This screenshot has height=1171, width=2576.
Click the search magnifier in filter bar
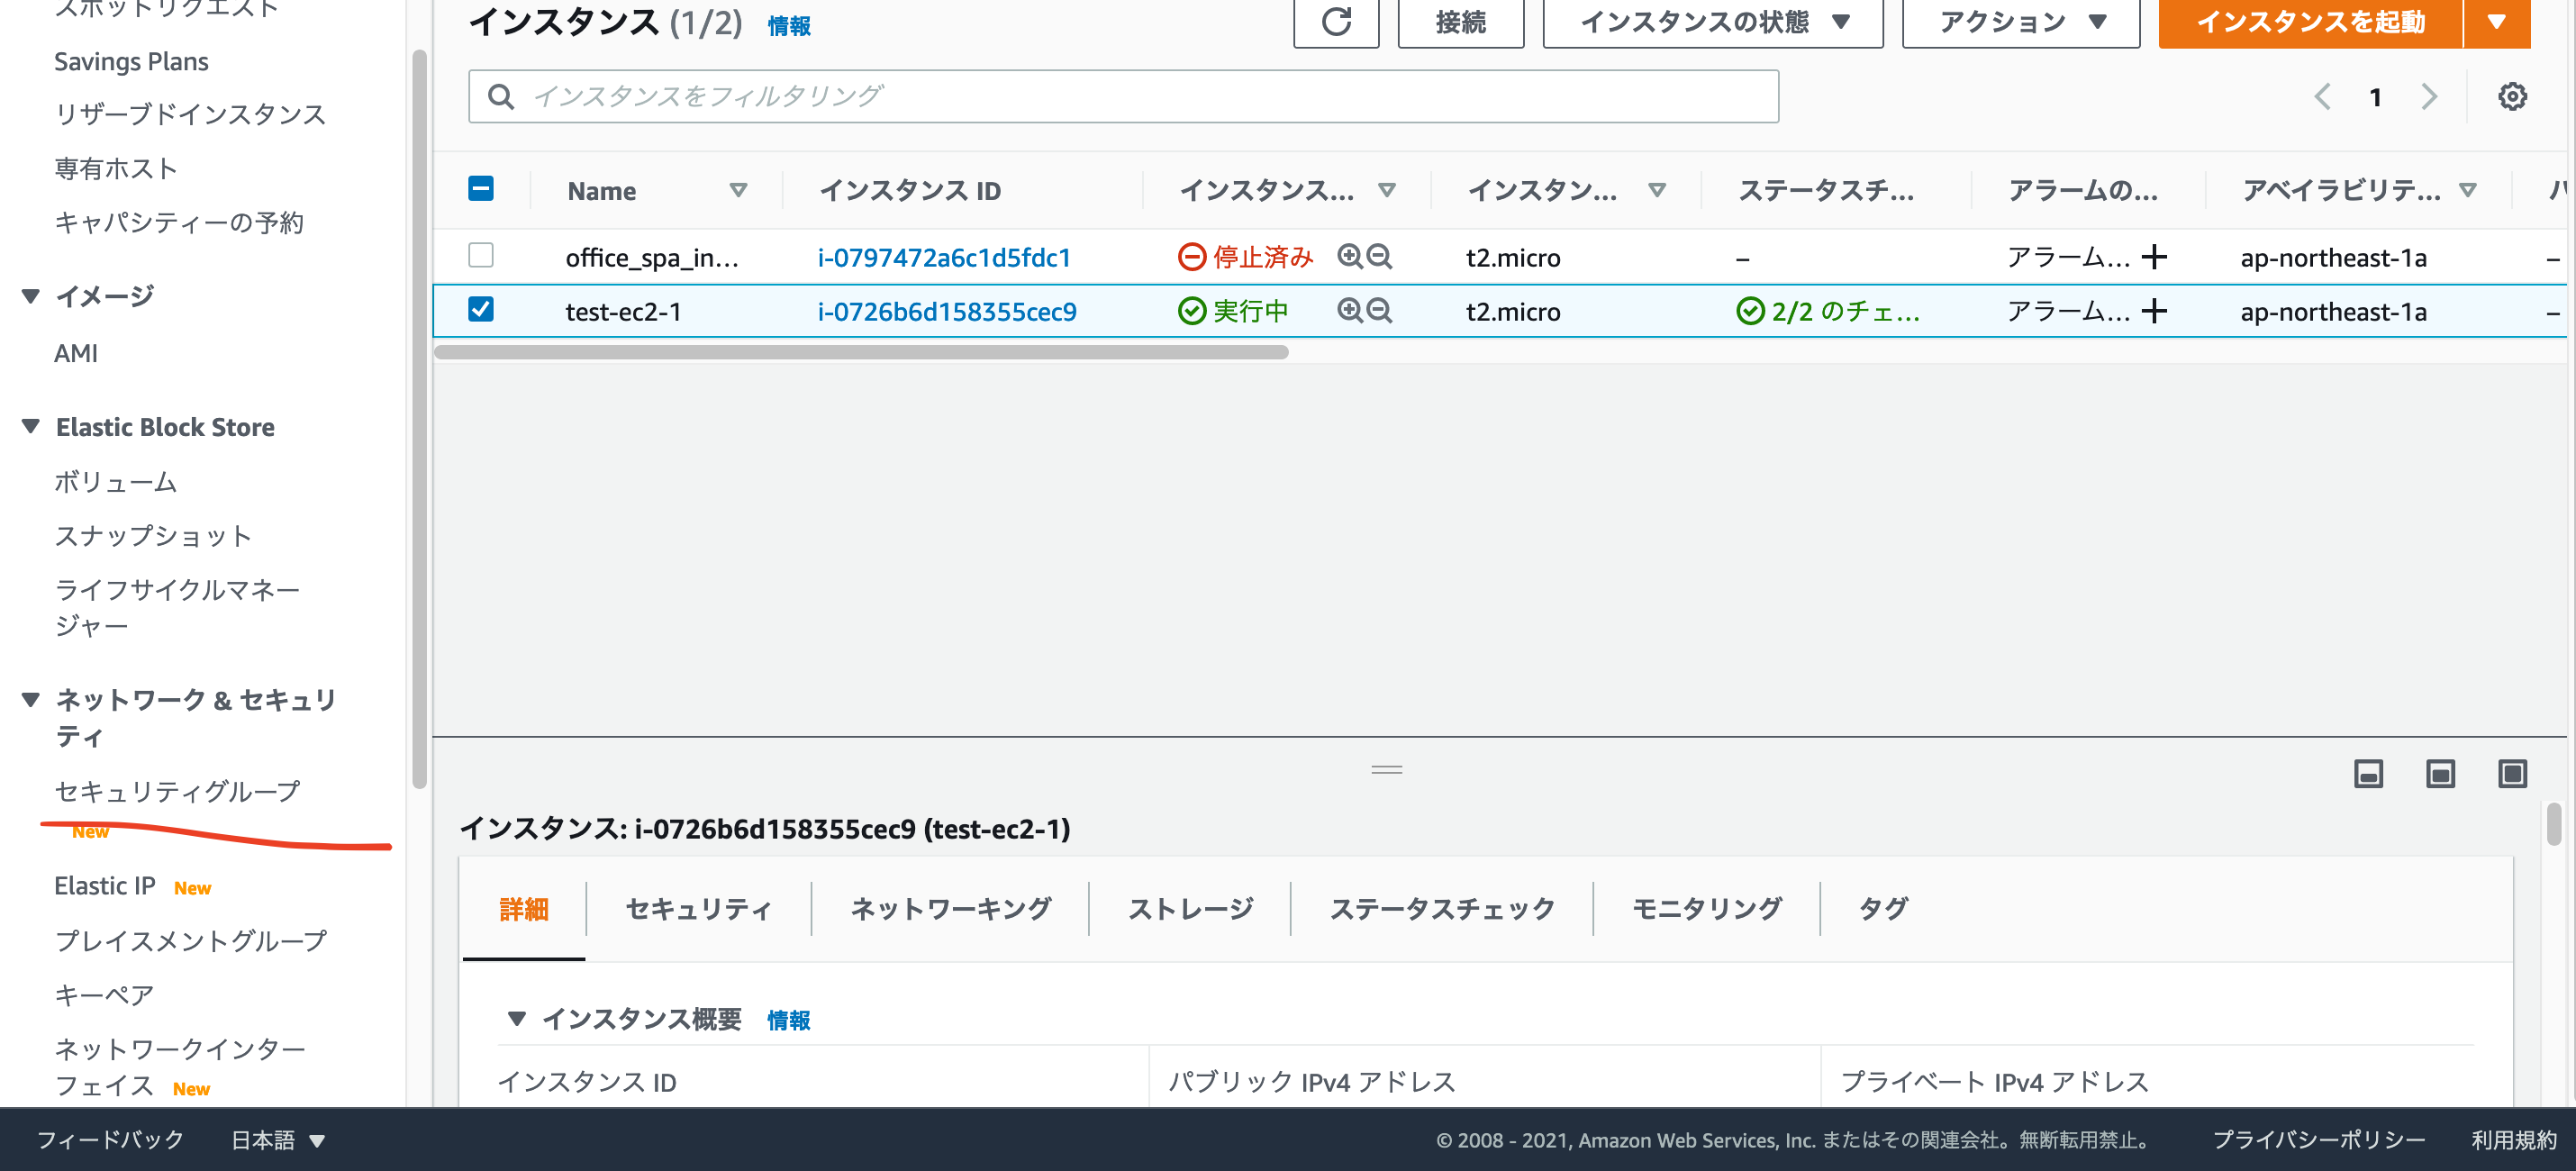pos(501,96)
